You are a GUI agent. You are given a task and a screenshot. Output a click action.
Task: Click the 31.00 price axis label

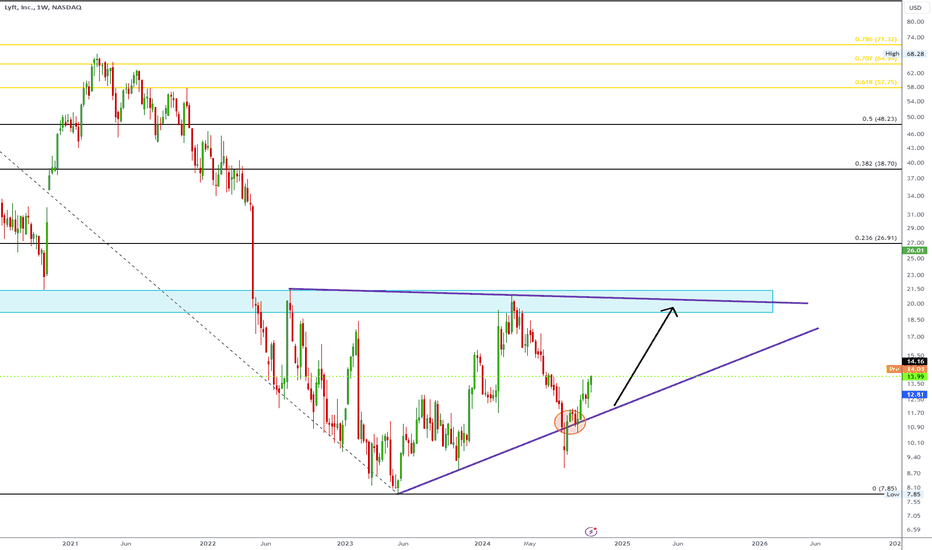915,215
